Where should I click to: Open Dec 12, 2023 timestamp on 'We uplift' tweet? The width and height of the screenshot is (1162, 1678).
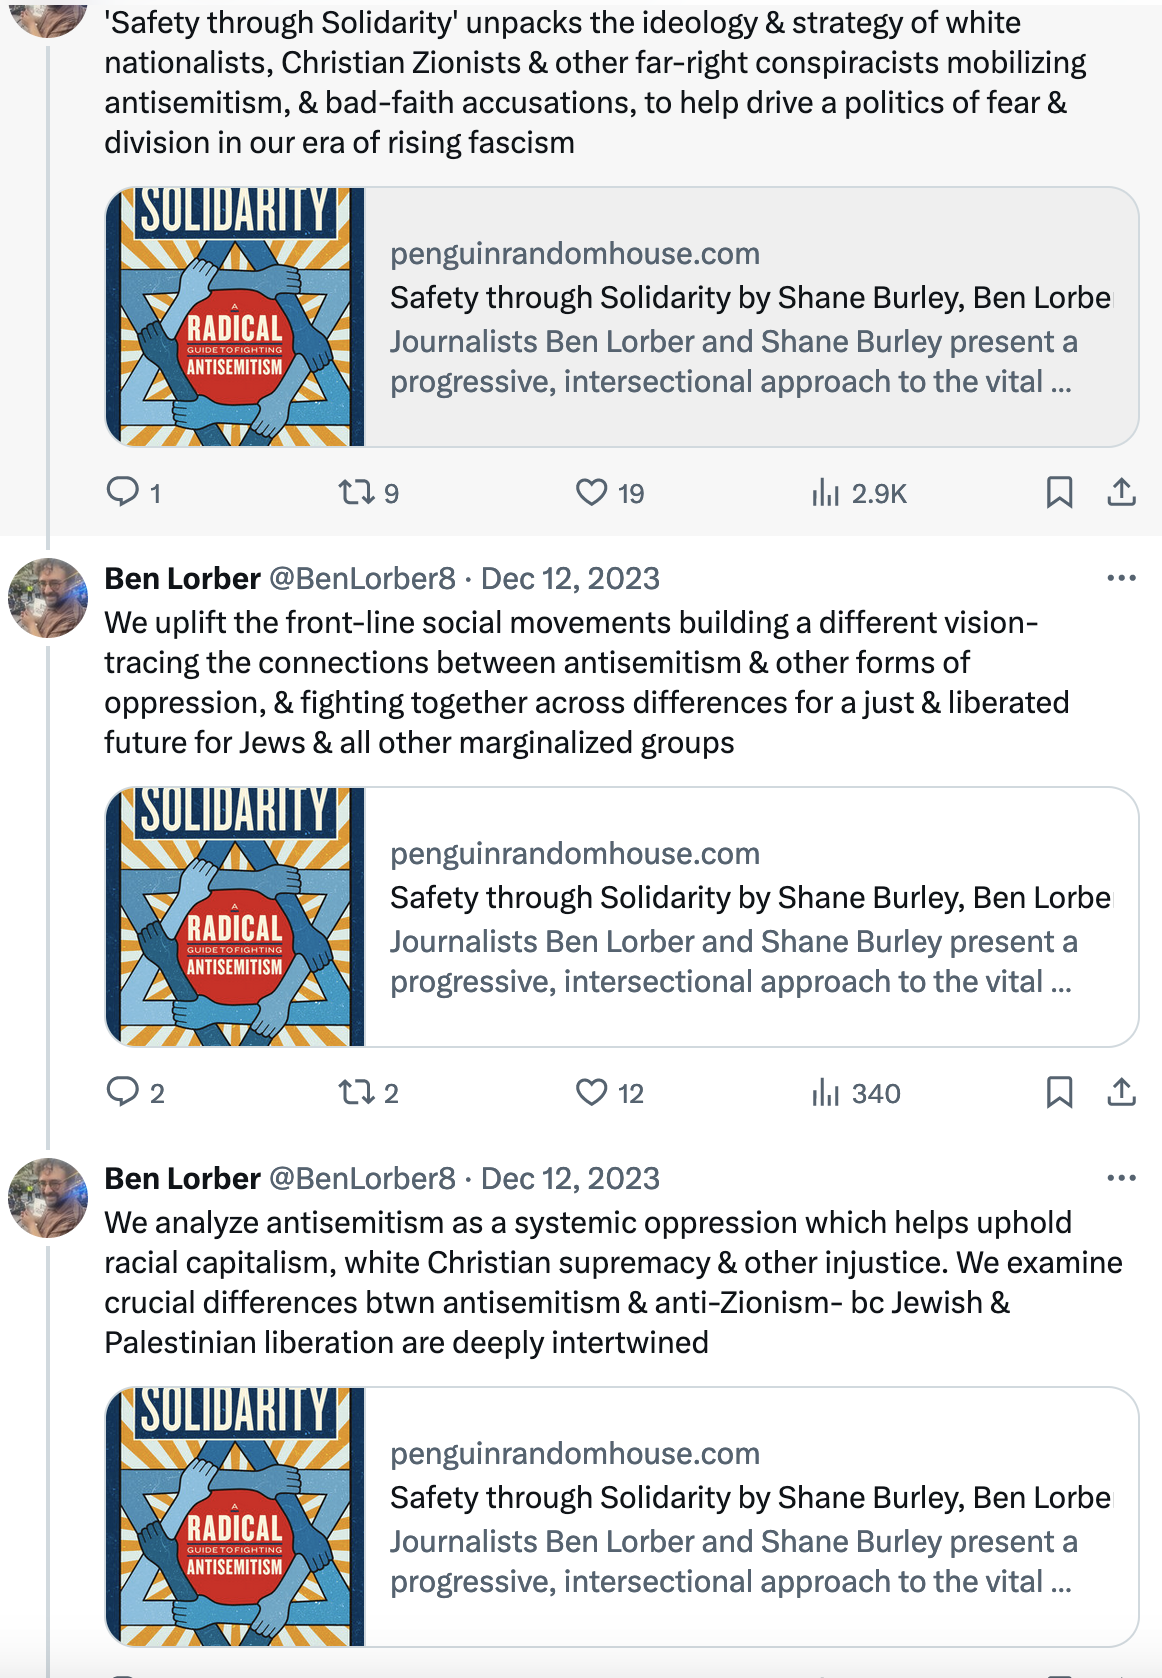click(x=570, y=578)
